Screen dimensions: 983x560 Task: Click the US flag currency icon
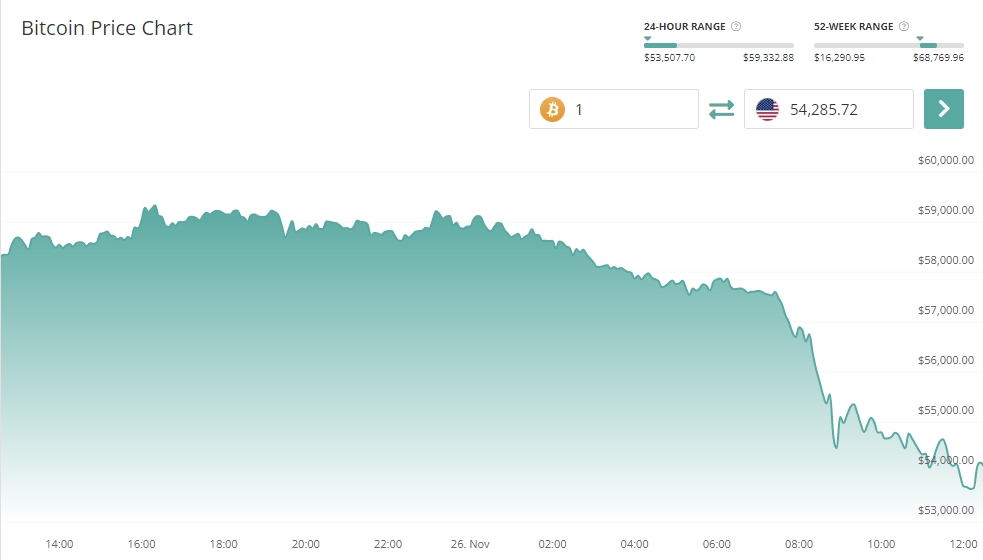[767, 109]
